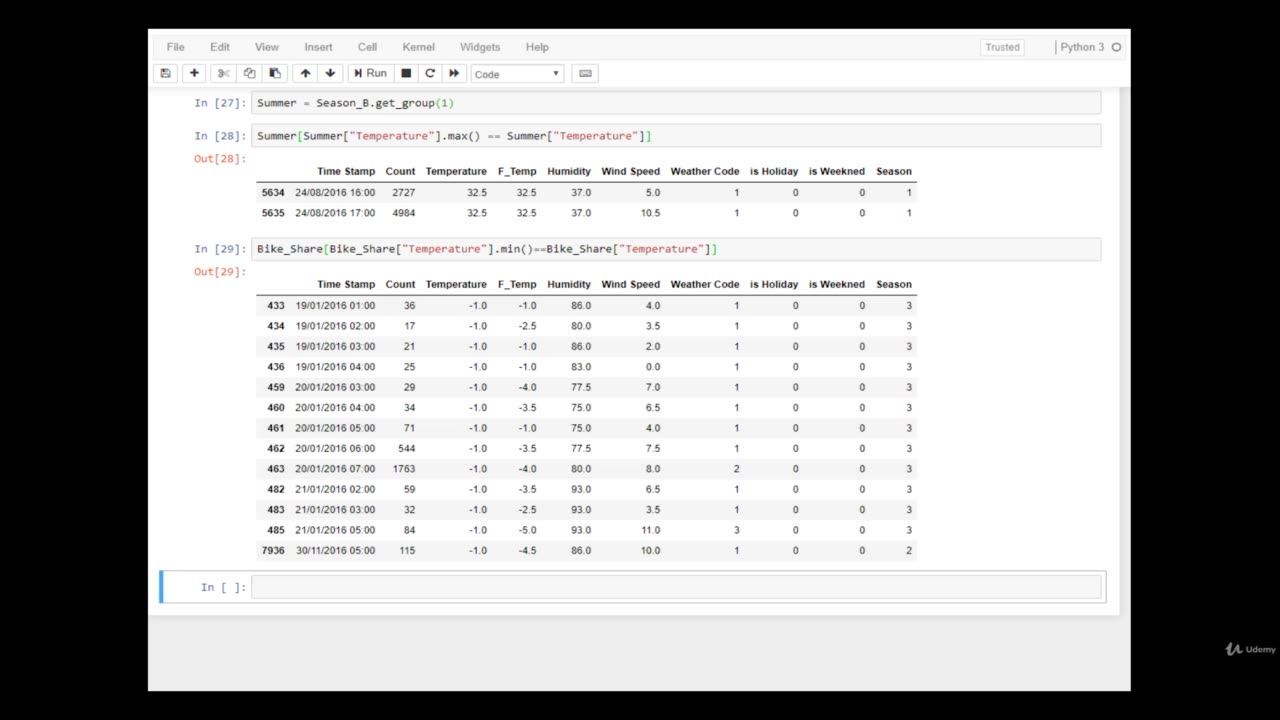This screenshot has width=1280, height=720.
Task: Click count value 2727
Action: (x=403, y=192)
